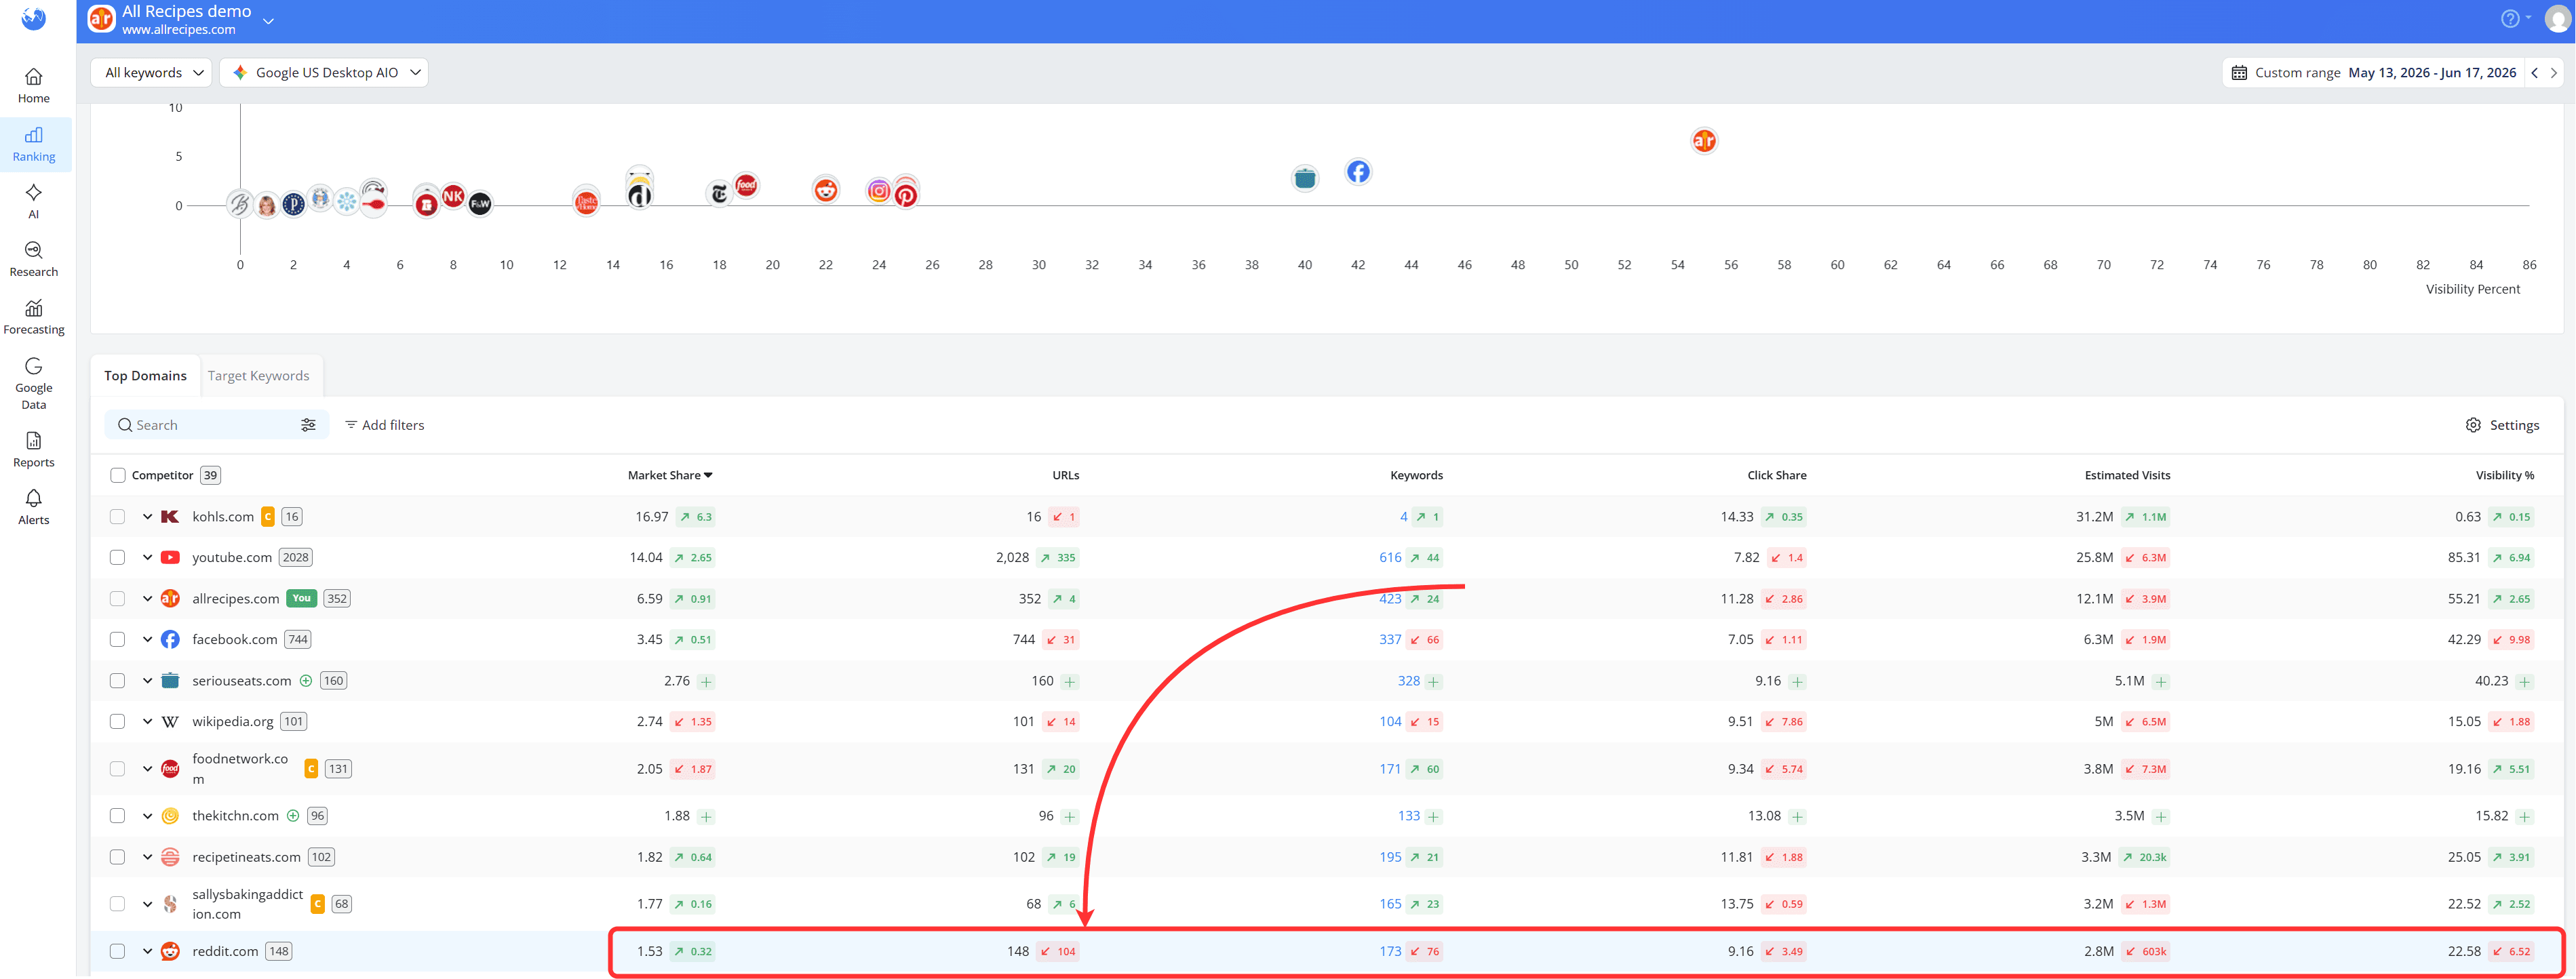Sort by Click Share column header
This screenshot has width=2576, height=979.
pos(1776,476)
